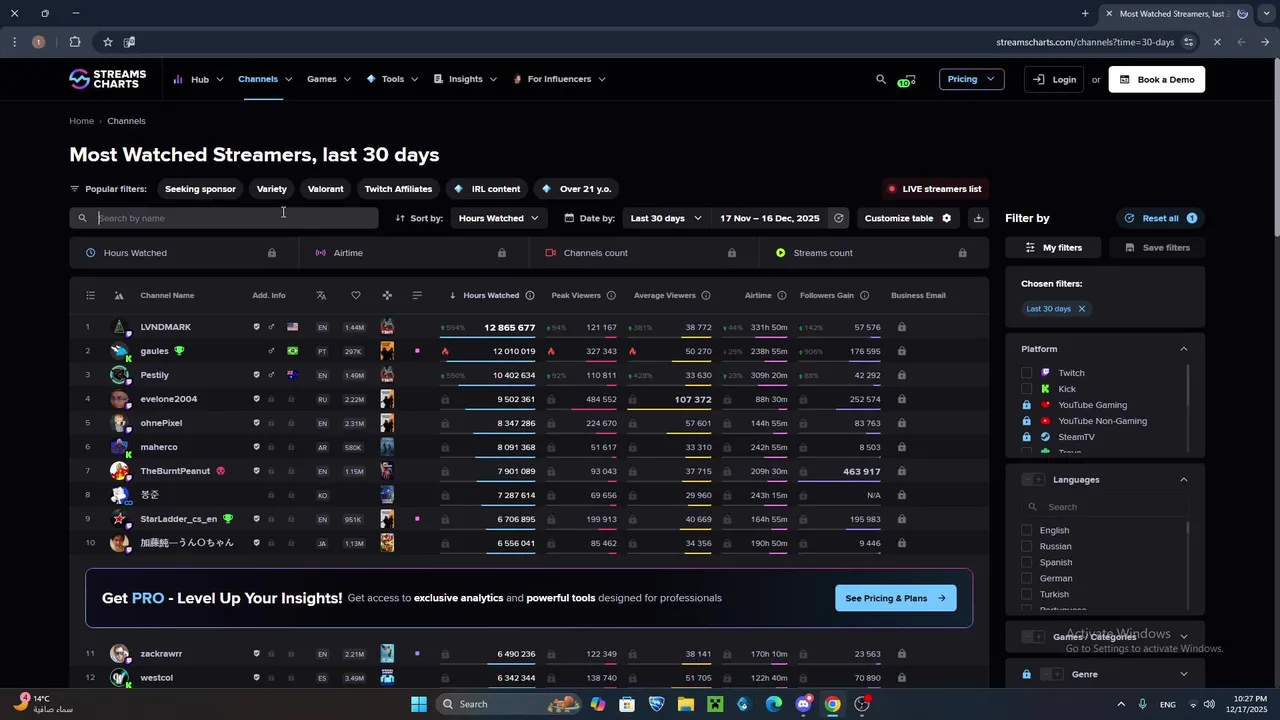Open Chrome from the taskbar
The image size is (1280, 720).
(832, 704)
